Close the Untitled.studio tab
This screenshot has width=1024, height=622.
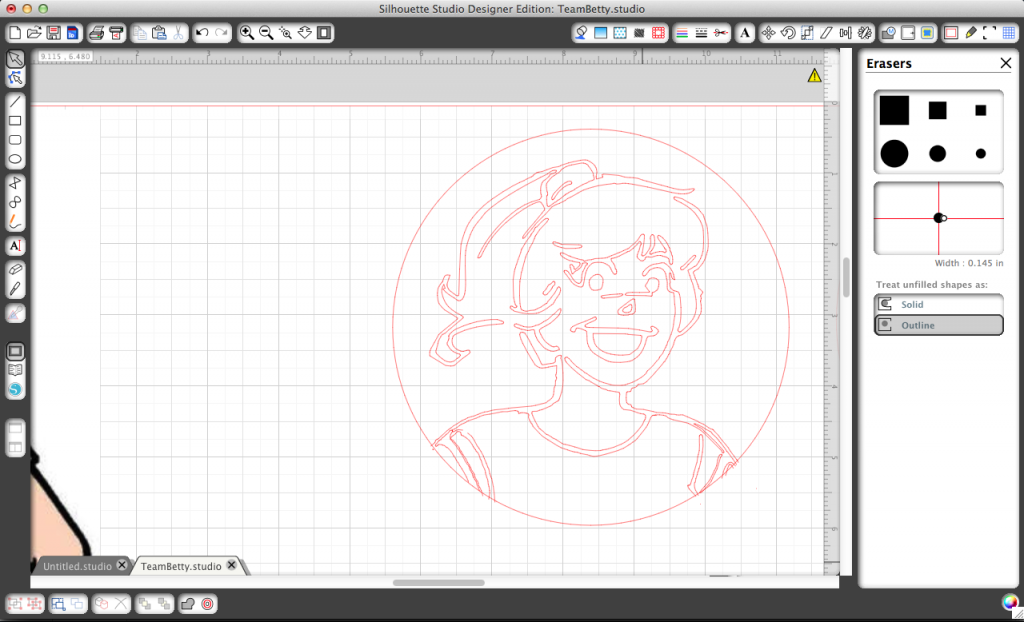coord(122,565)
